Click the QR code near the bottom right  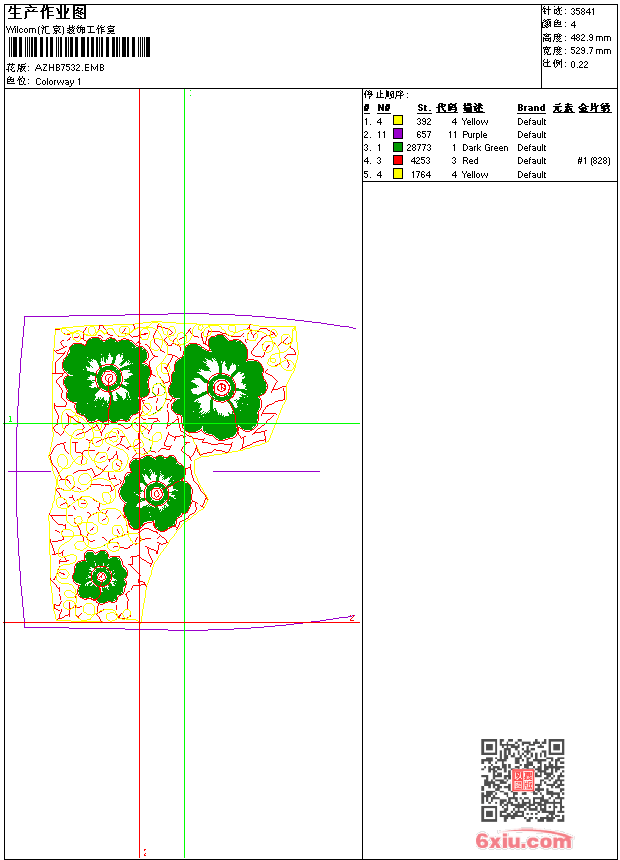(523, 780)
